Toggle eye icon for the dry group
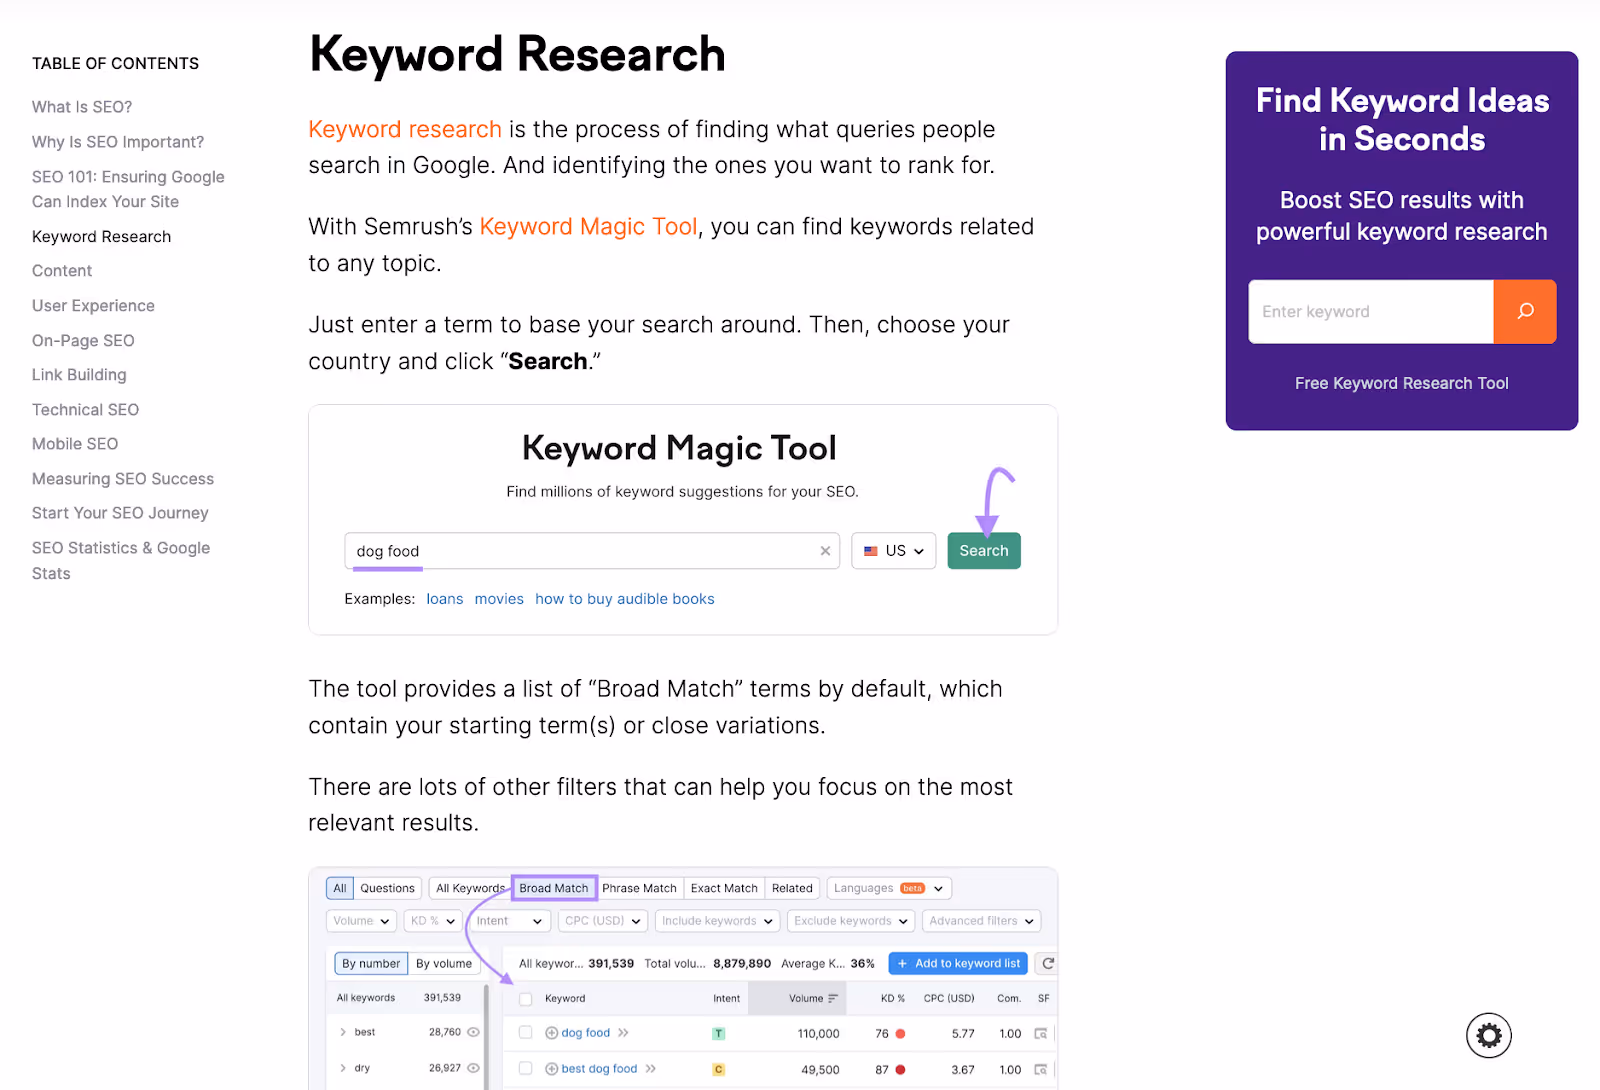The width and height of the screenshot is (1600, 1090). pos(473,1068)
